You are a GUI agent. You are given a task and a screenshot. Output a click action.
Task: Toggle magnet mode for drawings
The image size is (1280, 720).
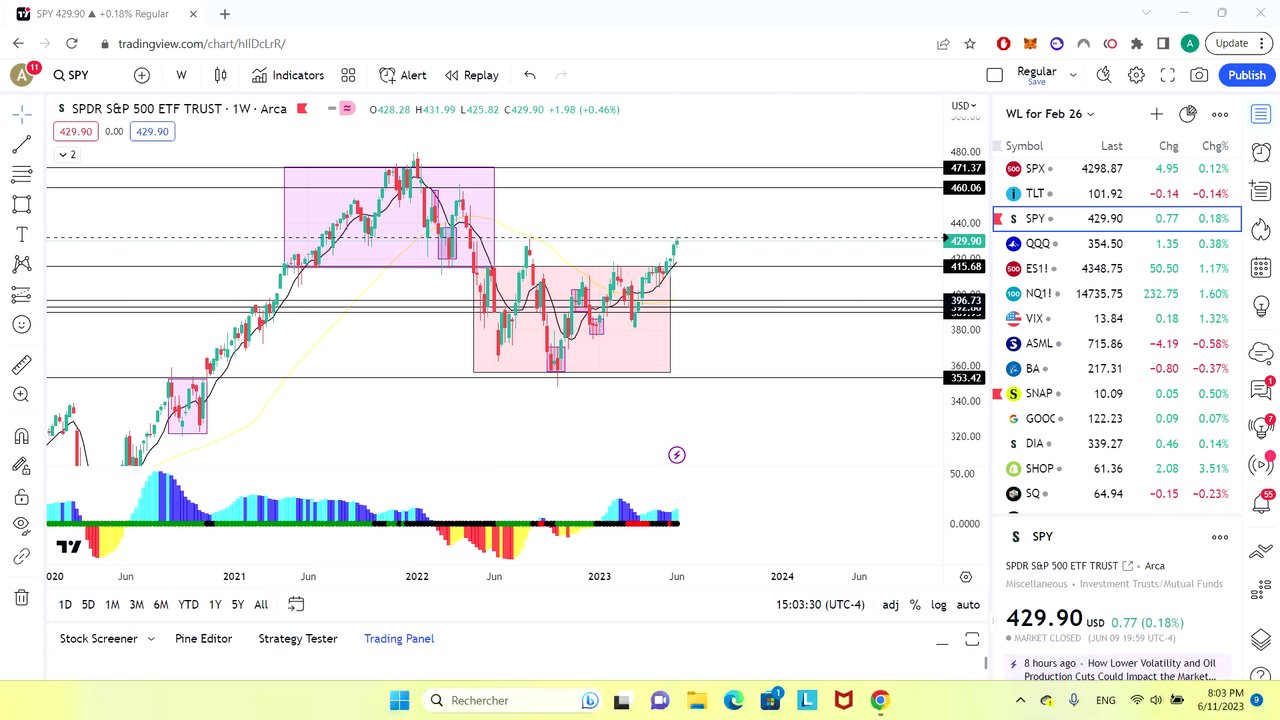[21, 436]
